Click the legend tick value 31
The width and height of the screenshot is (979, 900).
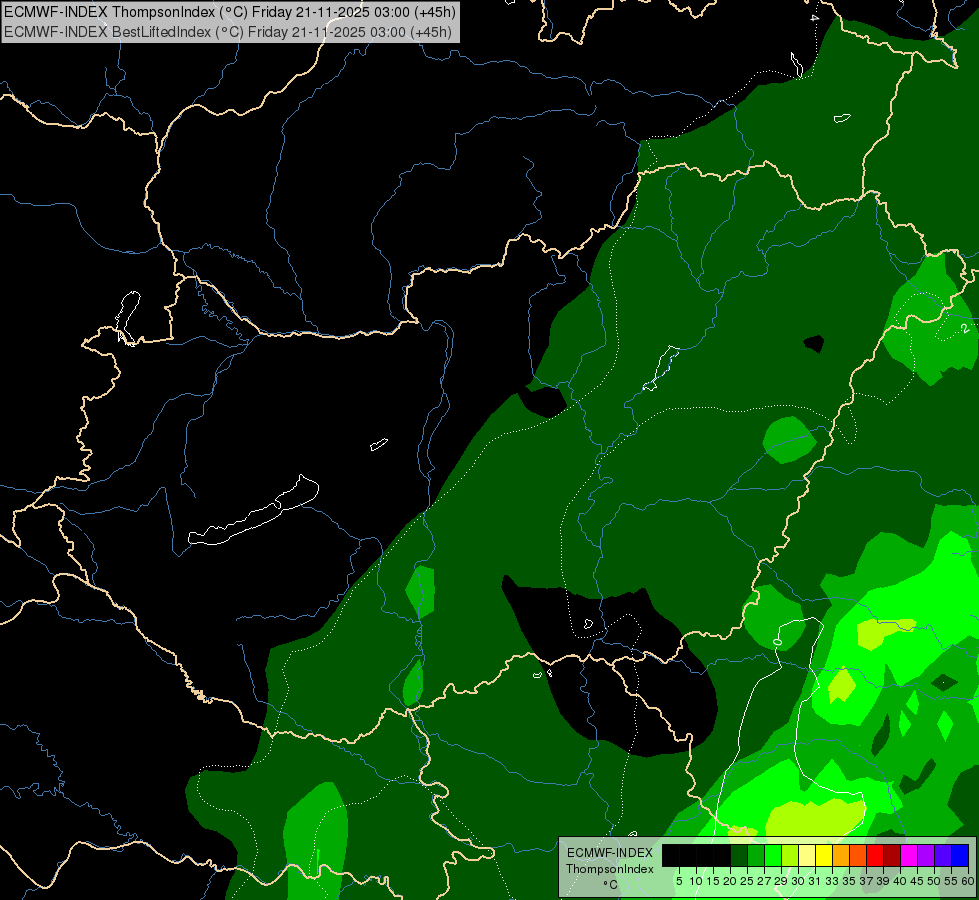click(x=815, y=881)
